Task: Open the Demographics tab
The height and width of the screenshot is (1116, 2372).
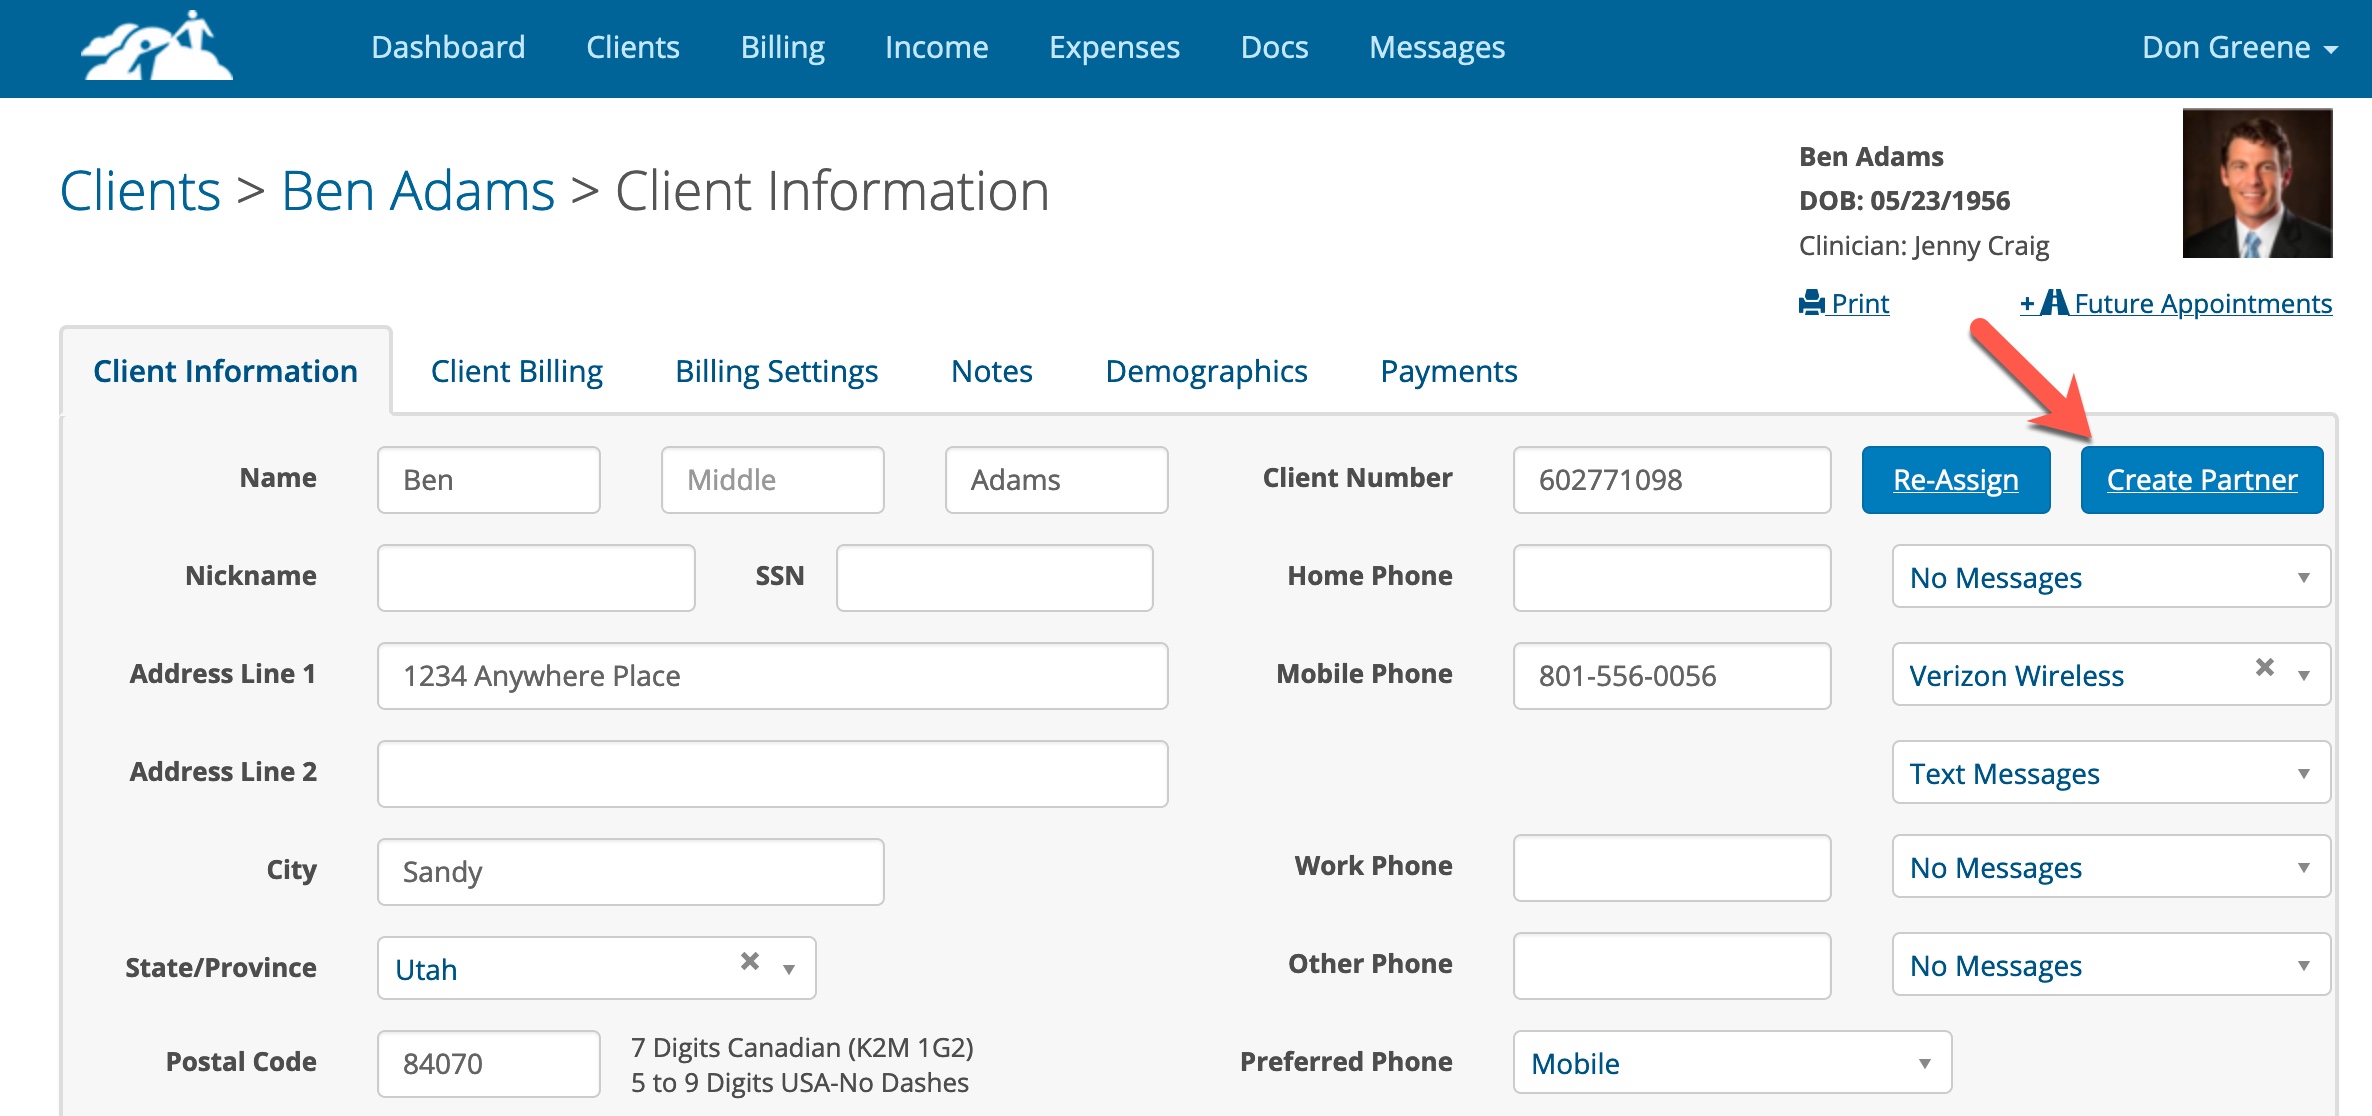Action: 1206,371
